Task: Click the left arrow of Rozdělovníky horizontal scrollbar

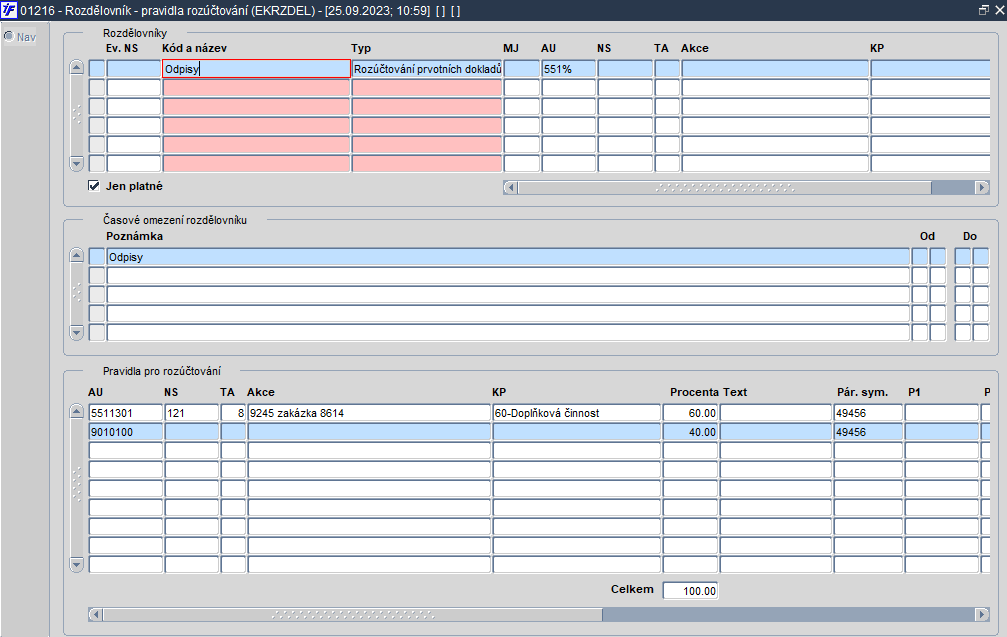Action: 511,188
